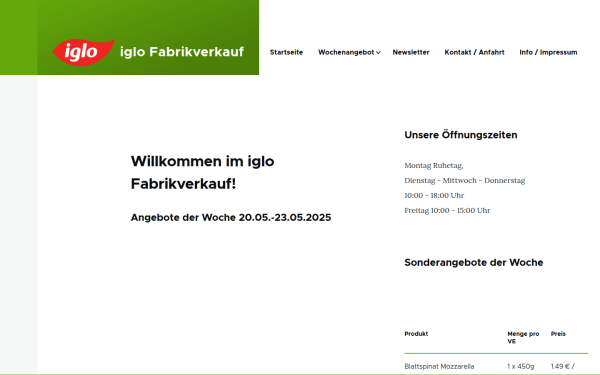Screen dimensions: 600x375
Task: Click Freitag 10:00 - 15:00 Uhr text
Action: tap(447, 210)
